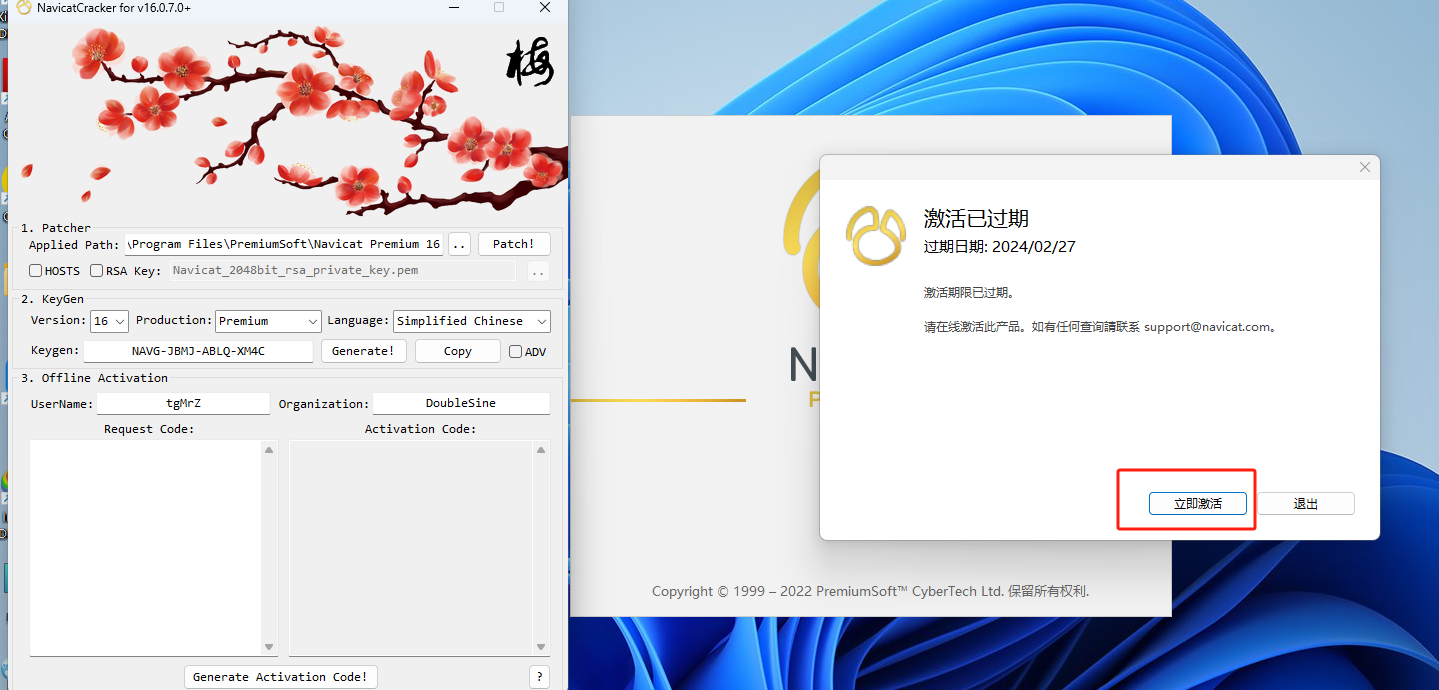Screen dimensions: 1439x690
Task: Click the Navicat logo in the expired dialog
Action: 877,235
